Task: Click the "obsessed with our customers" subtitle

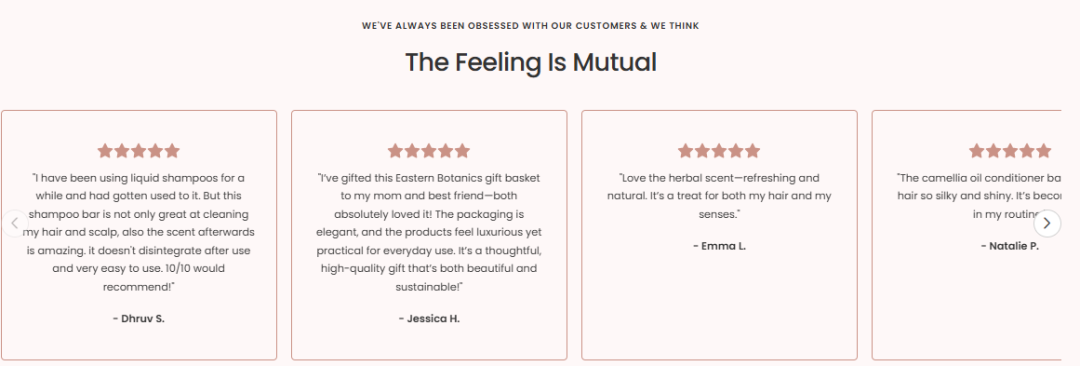Action: pyautogui.click(x=530, y=26)
